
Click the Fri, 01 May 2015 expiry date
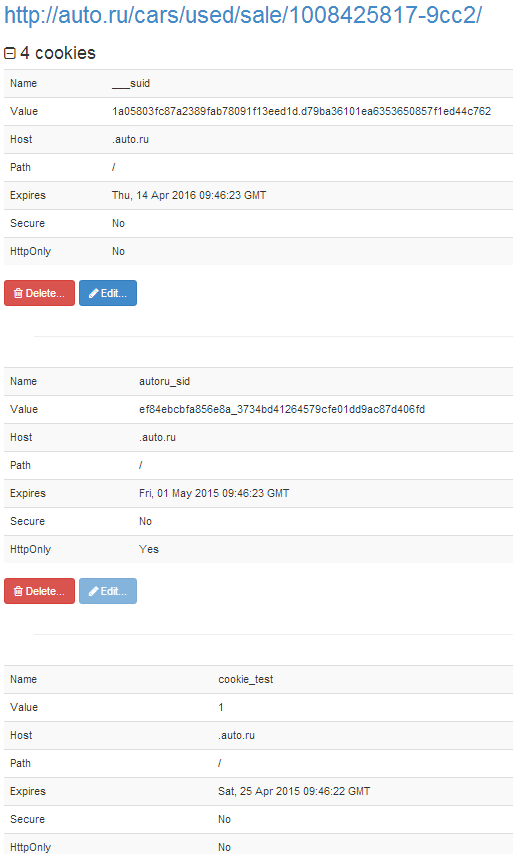point(214,493)
